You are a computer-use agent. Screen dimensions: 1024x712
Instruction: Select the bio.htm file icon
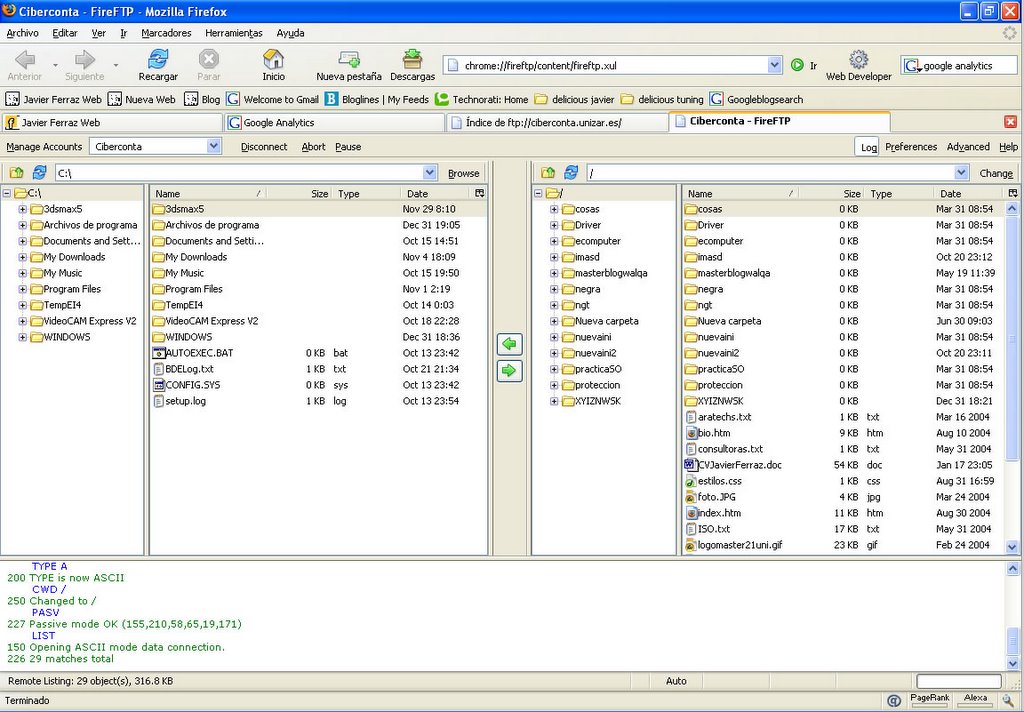[x=691, y=432]
